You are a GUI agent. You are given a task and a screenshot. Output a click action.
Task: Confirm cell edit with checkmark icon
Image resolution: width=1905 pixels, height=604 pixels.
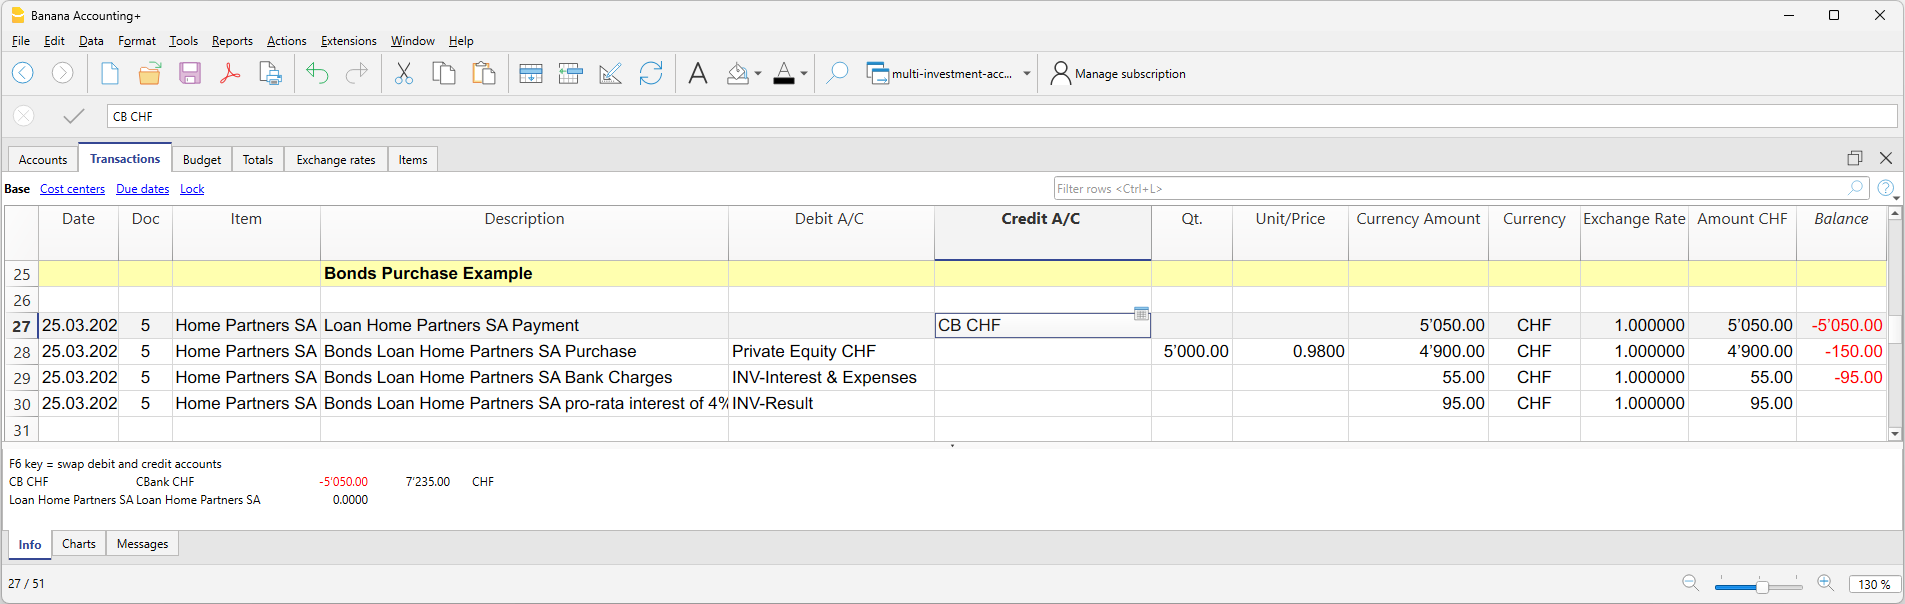[x=73, y=116]
